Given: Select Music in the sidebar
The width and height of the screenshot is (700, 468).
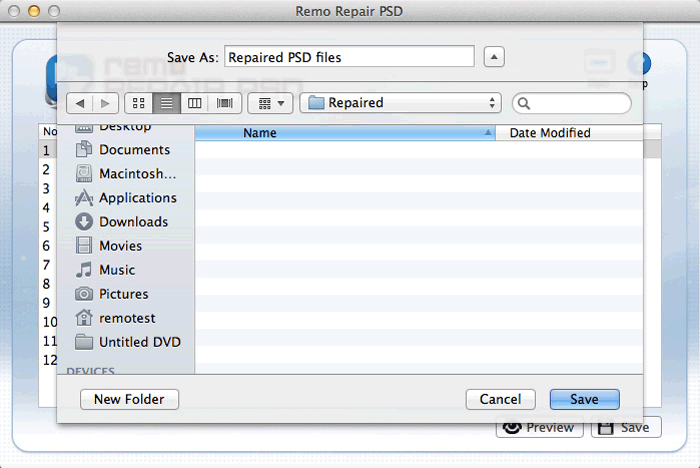Looking at the screenshot, I should (127, 270).
